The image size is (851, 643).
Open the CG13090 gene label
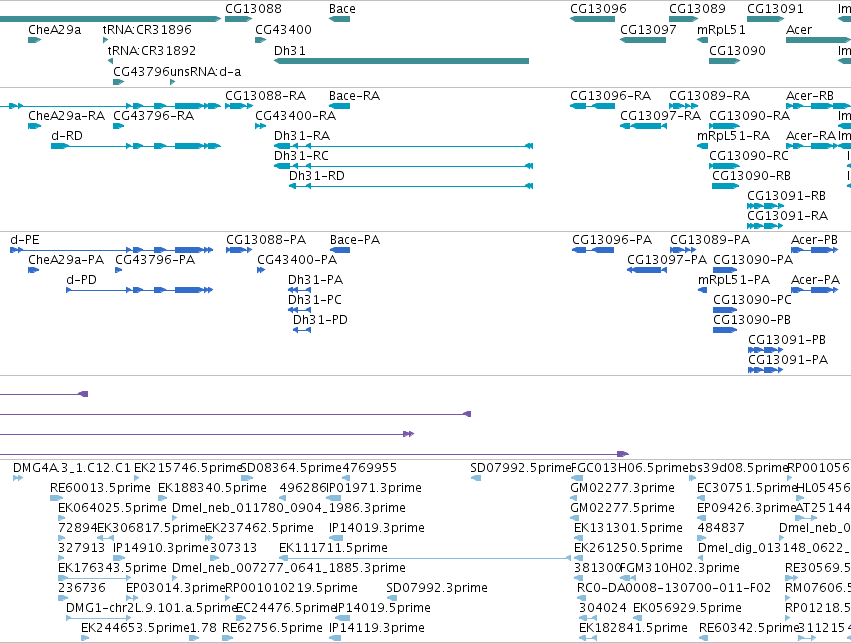point(737,50)
